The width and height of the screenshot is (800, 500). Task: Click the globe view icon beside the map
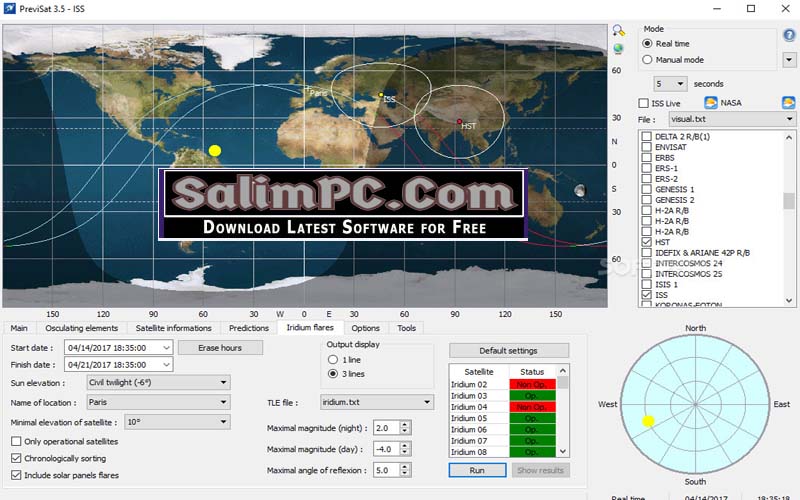point(618,49)
